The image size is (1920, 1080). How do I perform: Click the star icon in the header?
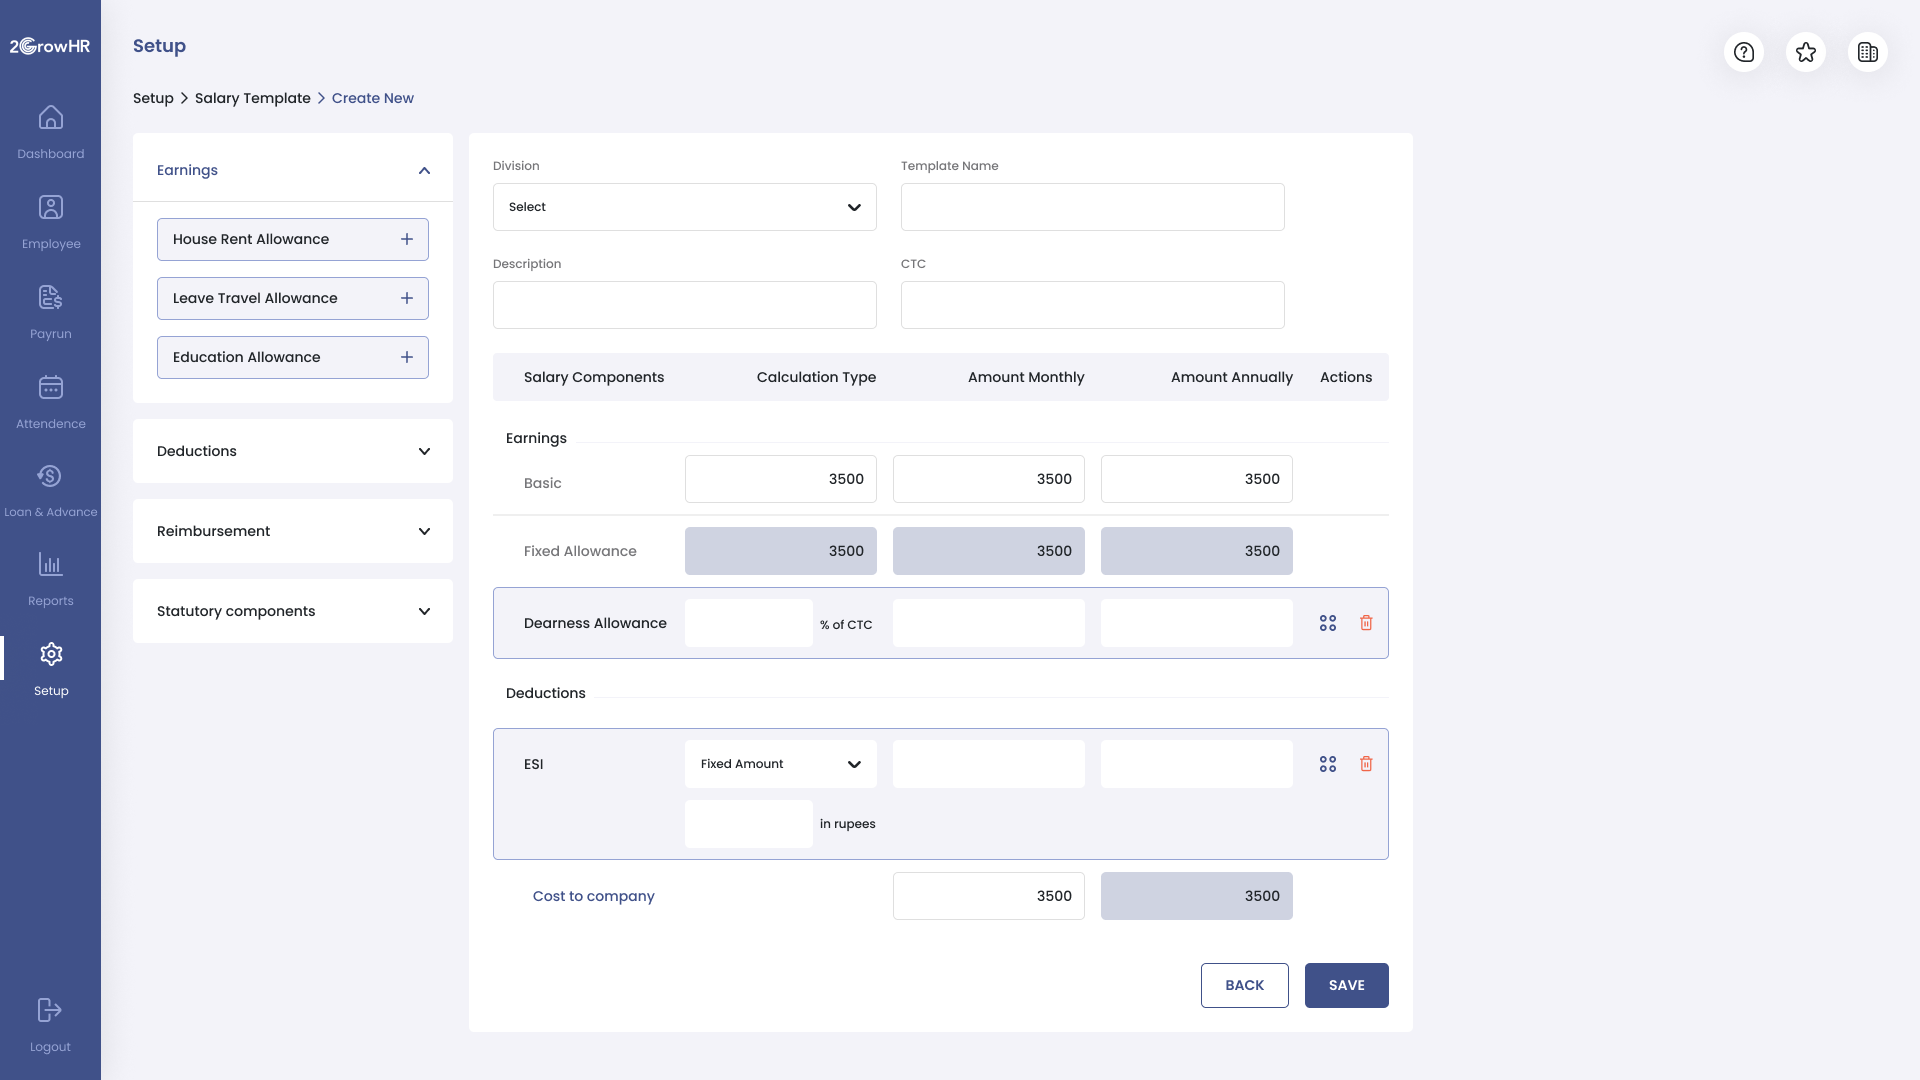tap(1806, 52)
